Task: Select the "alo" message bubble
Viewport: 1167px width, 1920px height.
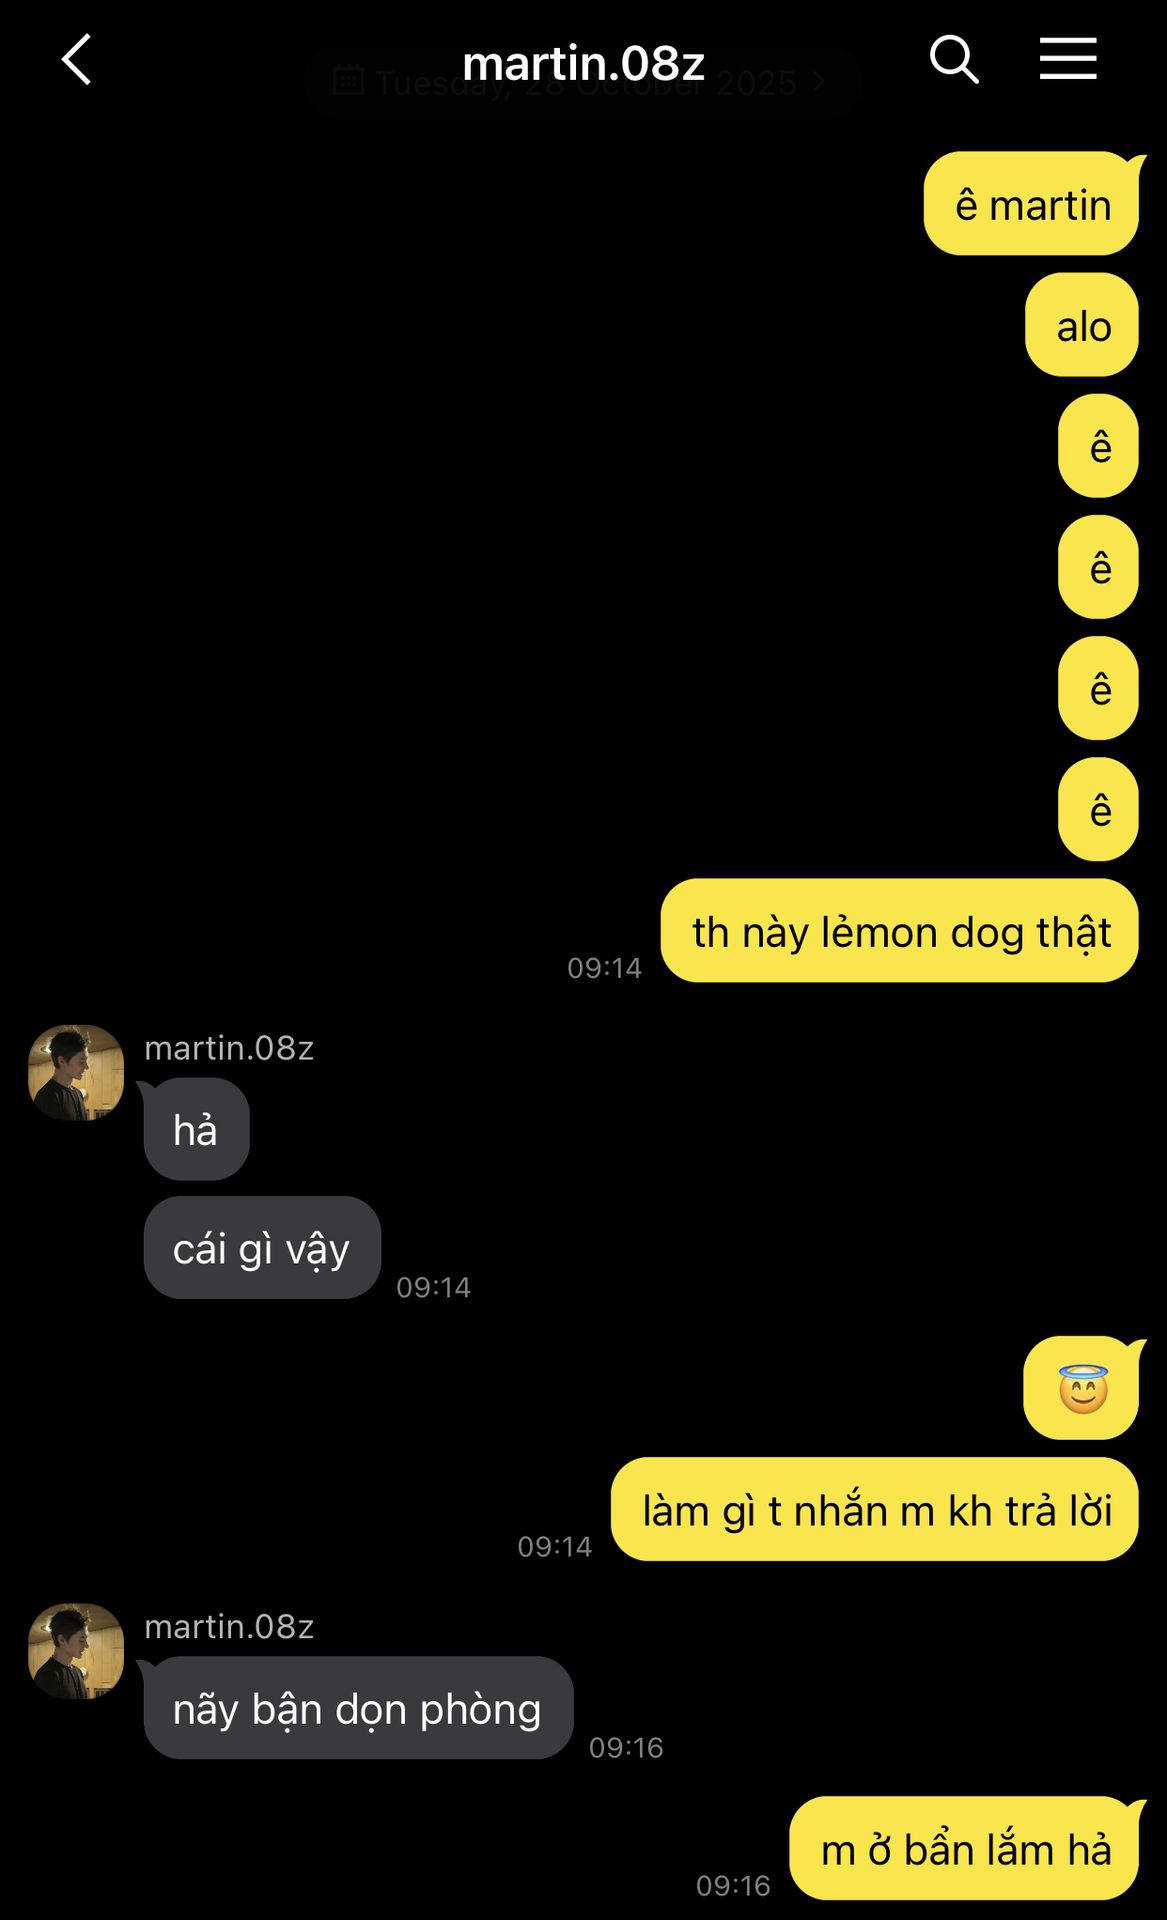Action: (x=1082, y=325)
